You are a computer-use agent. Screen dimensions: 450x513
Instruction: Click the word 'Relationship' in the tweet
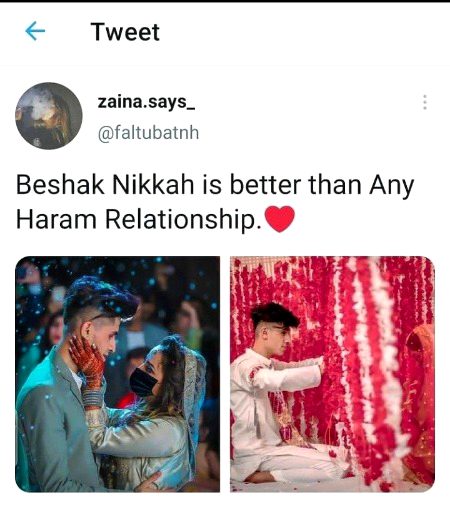181,219
